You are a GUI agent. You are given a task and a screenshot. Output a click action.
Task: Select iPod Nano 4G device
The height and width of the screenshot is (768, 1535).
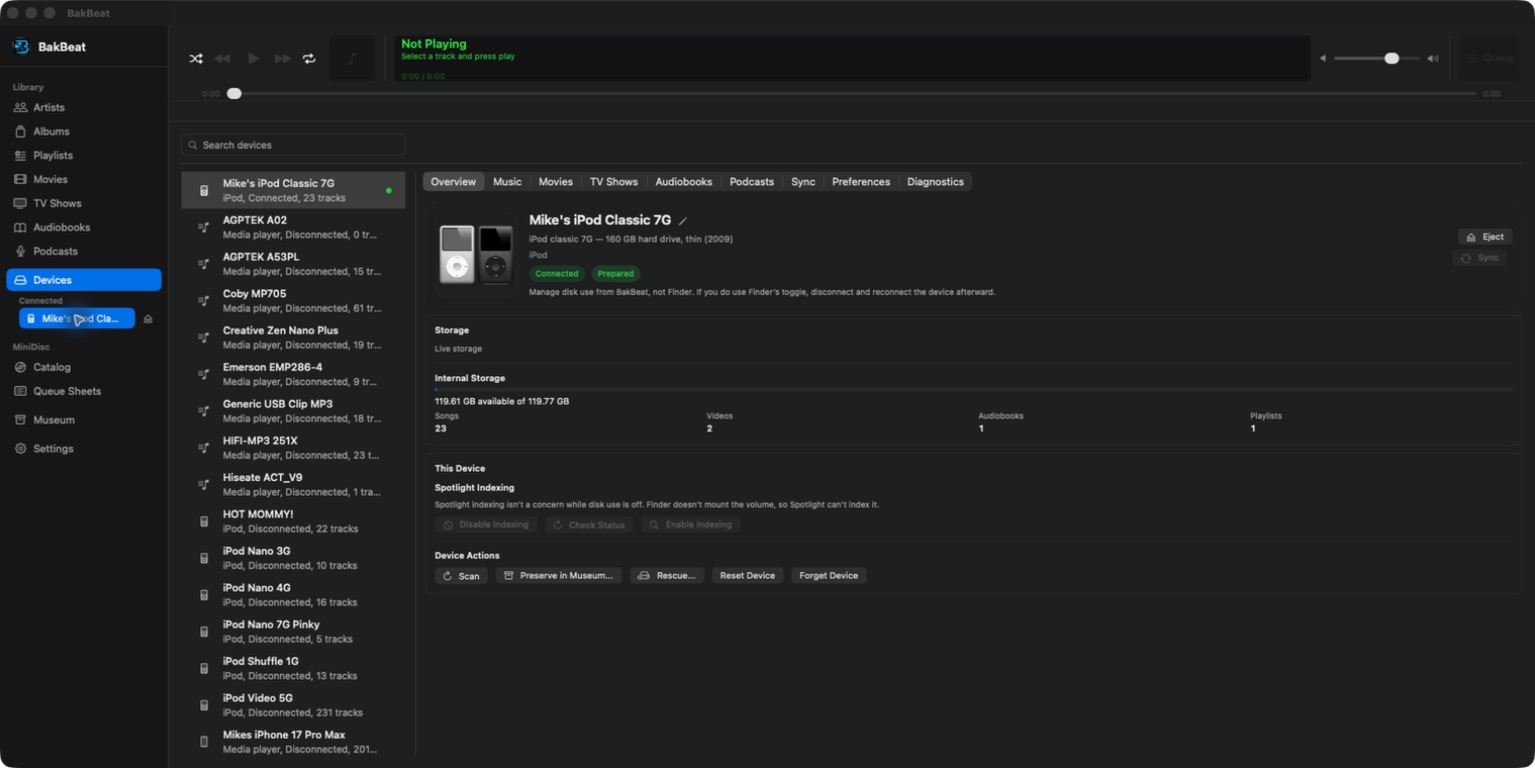[293, 595]
